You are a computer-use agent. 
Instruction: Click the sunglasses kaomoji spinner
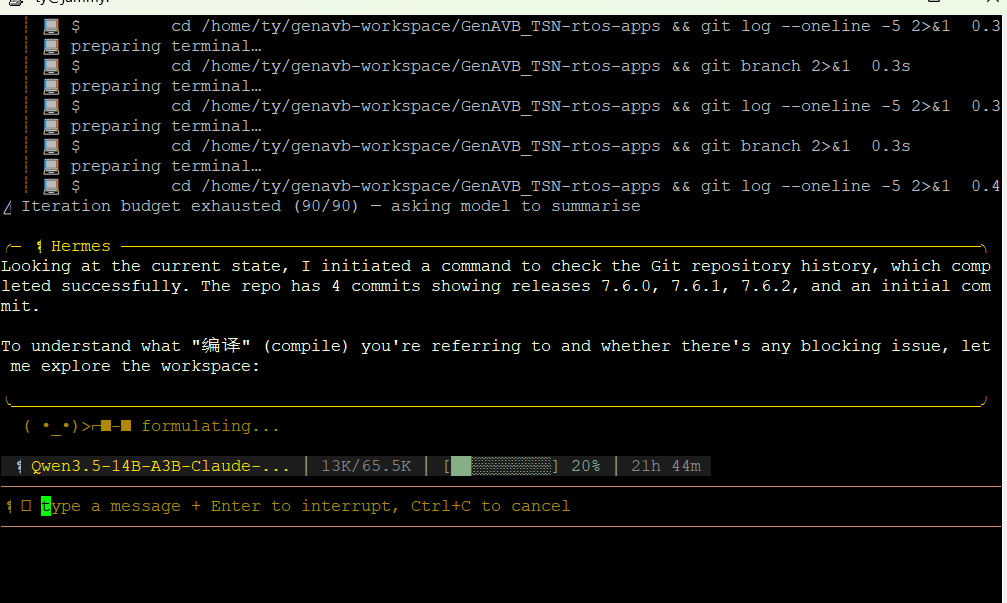pyautogui.click(x=78, y=426)
